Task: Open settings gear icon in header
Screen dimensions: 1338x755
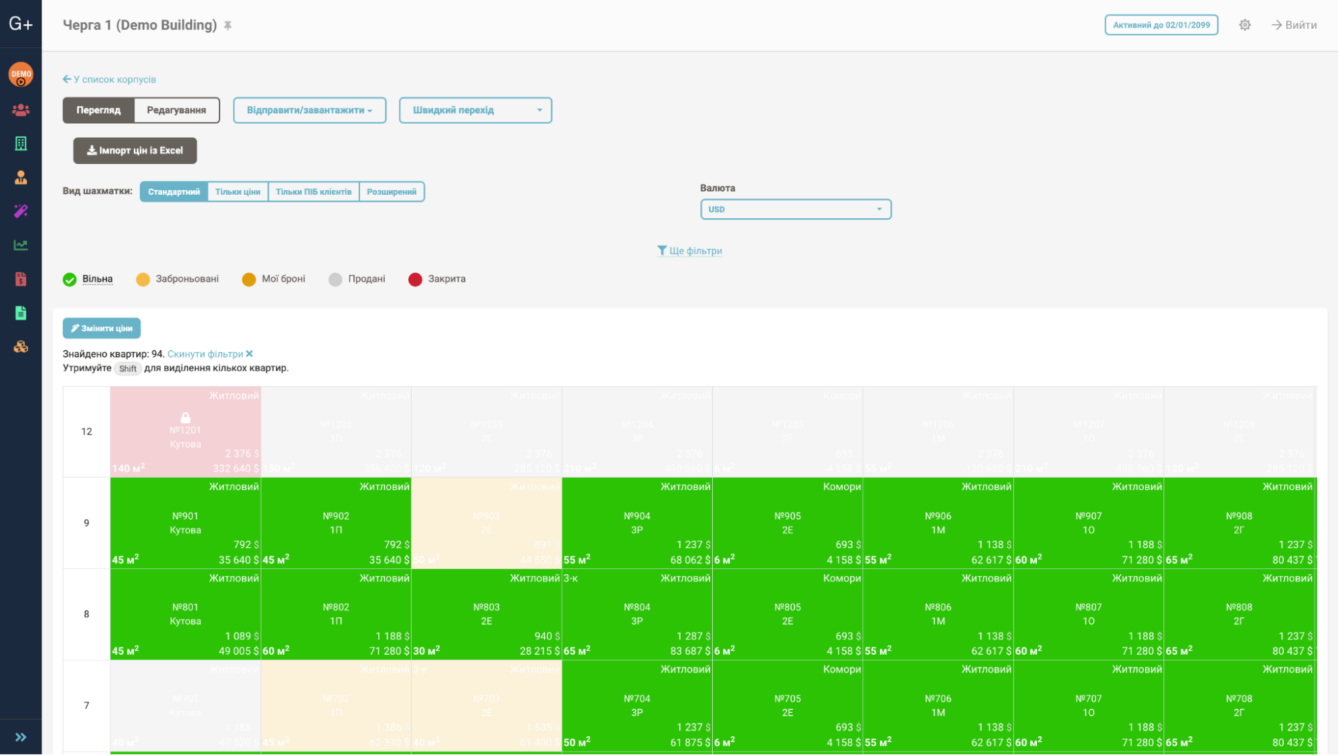Action: click(1245, 25)
